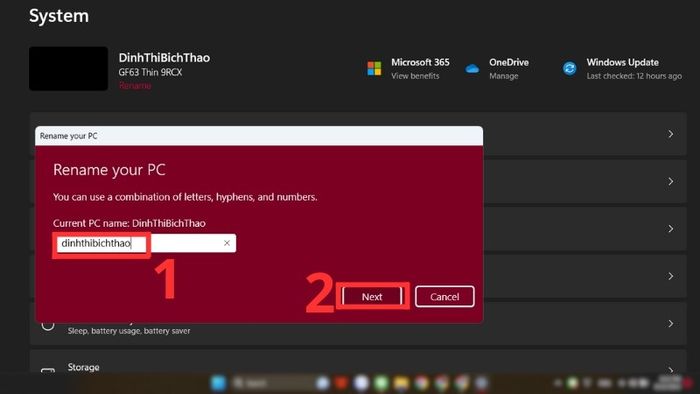Clear the PC name with the X icon
The height and width of the screenshot is (394, 700).
(227, 243)
